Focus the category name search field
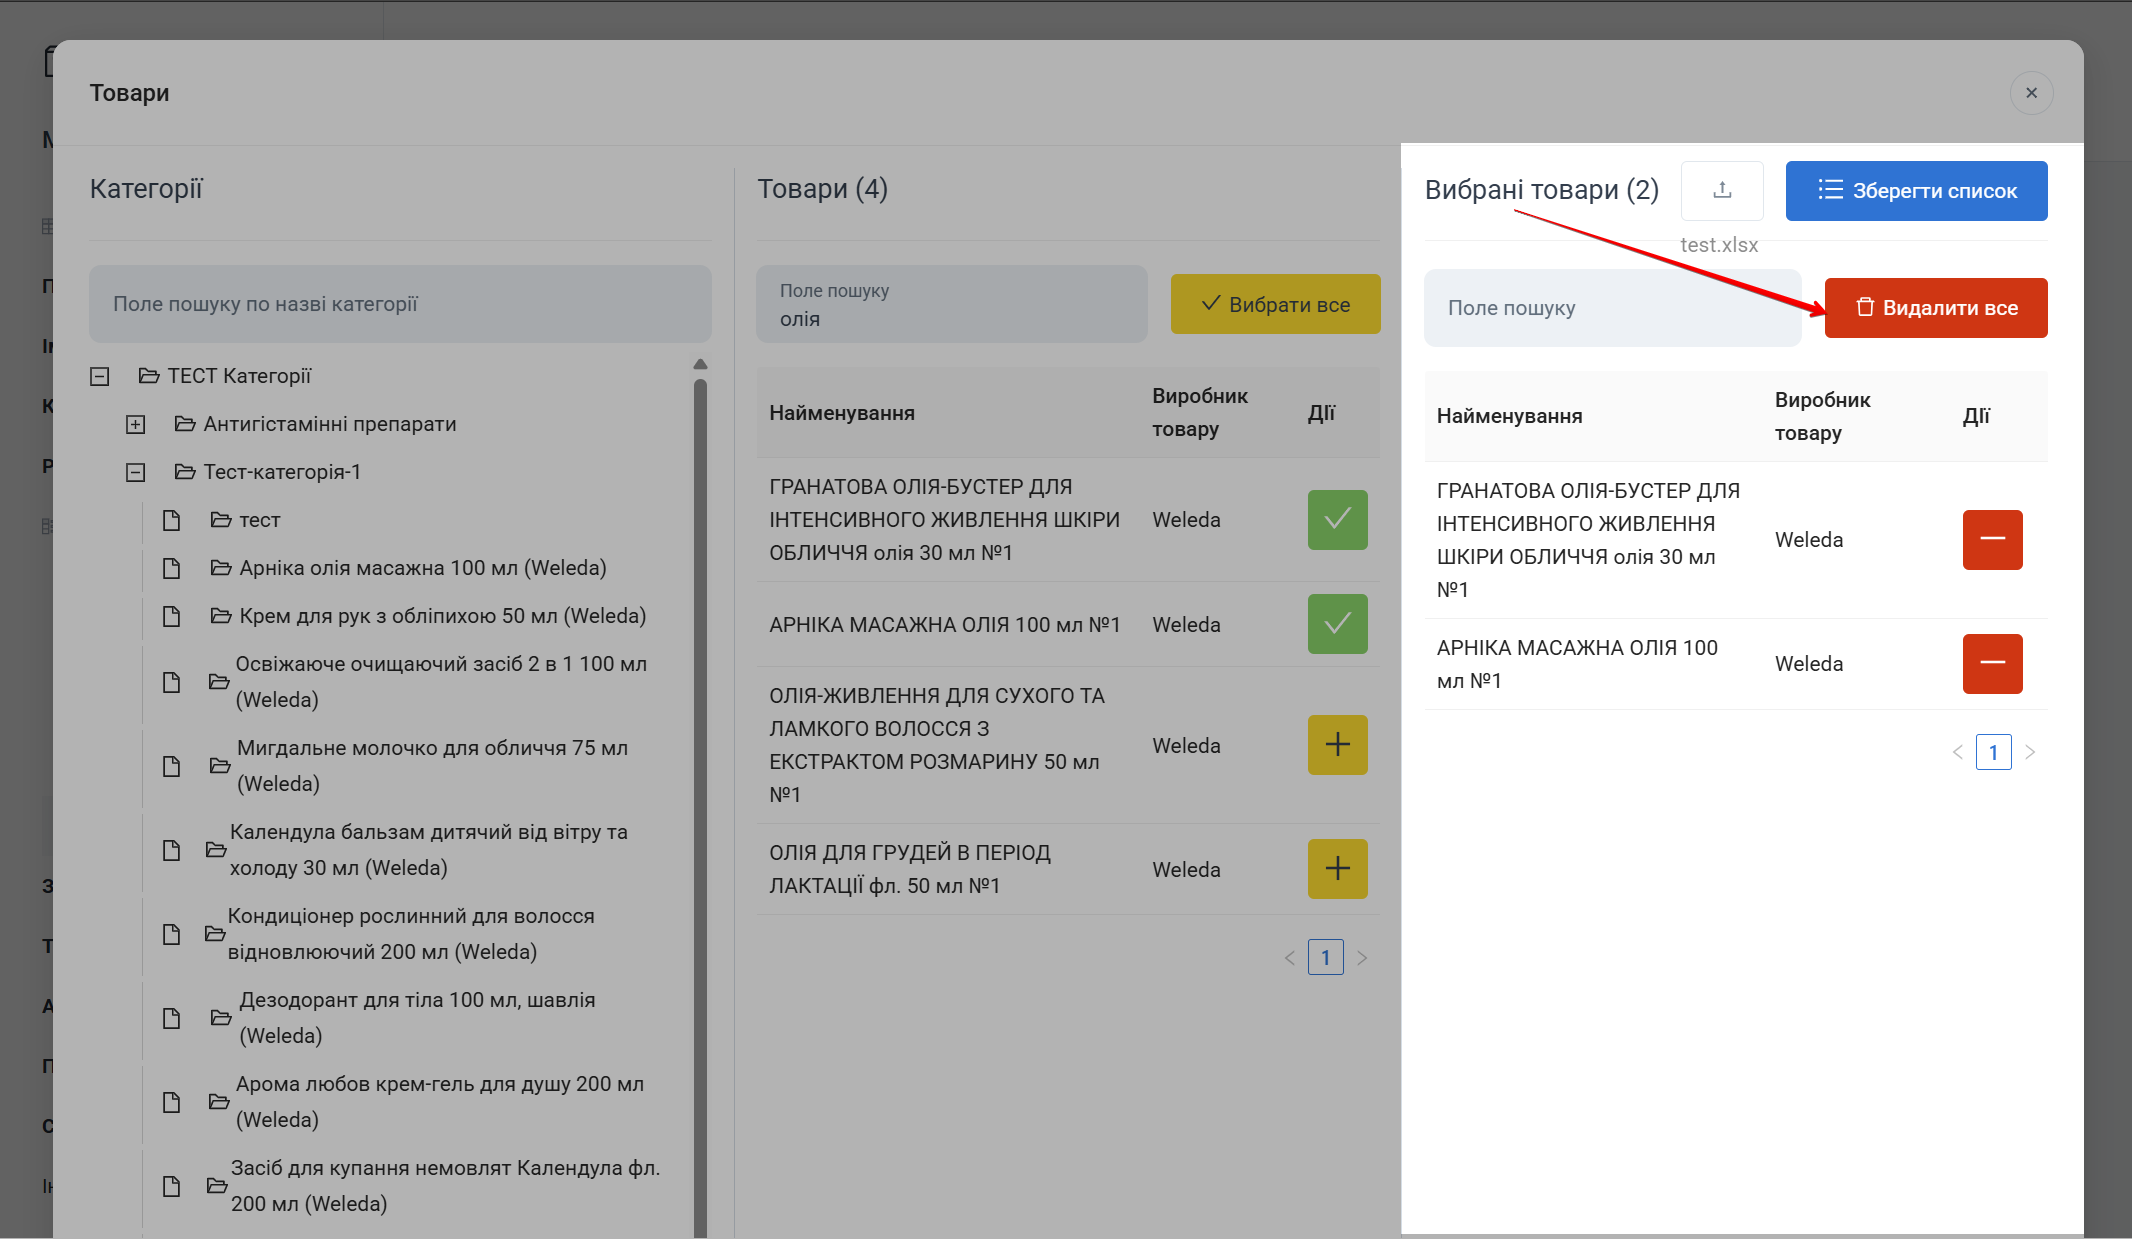2132x1239 pixels. [400, 304]
